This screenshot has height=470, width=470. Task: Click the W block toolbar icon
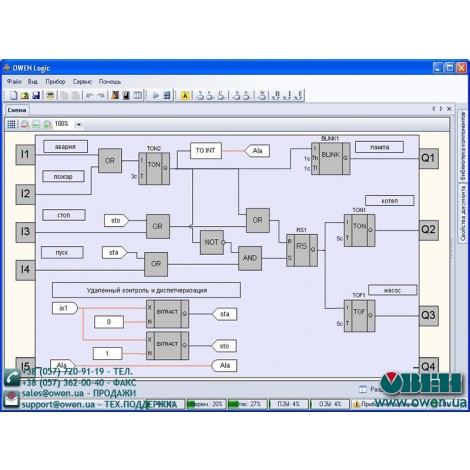[262, 96]
